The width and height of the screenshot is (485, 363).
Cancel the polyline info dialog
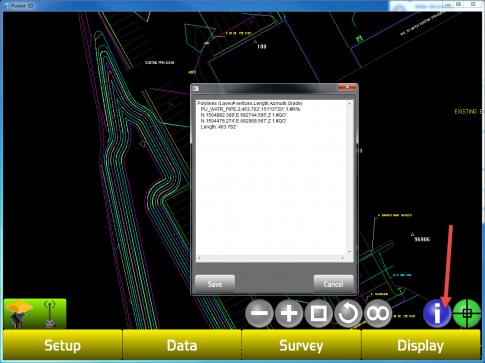click(x=333, y=284)
